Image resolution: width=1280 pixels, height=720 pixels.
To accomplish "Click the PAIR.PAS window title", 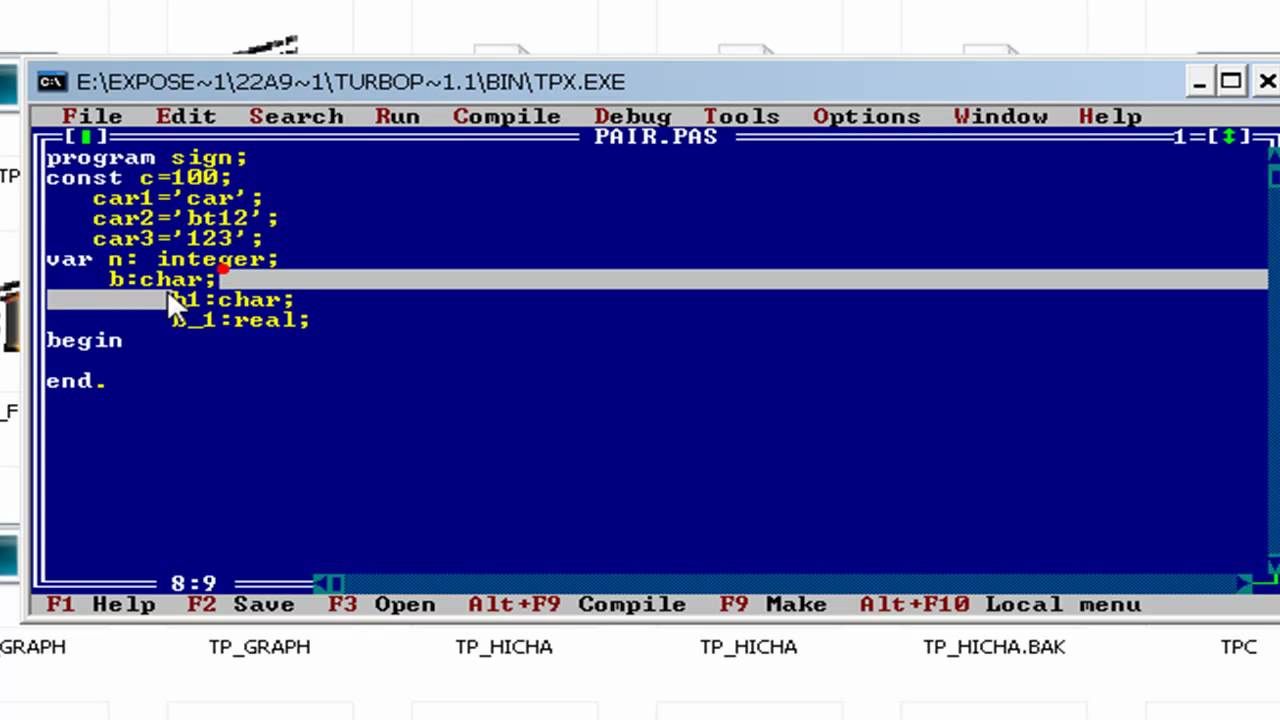I will point(656,137).
